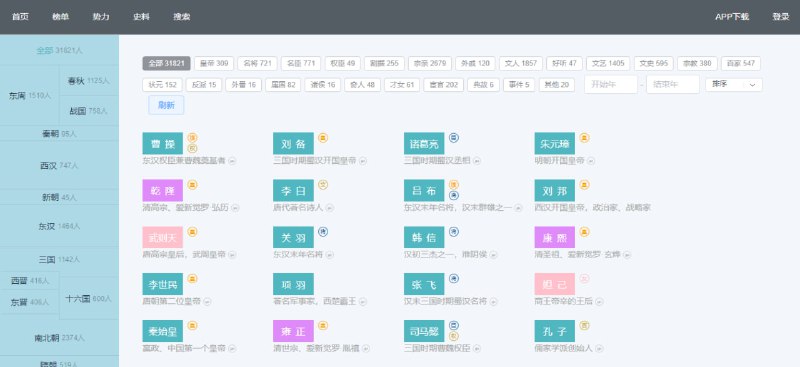
Task: Expand the arrow after 诸葛亮's description
Action: coord(477,161)
